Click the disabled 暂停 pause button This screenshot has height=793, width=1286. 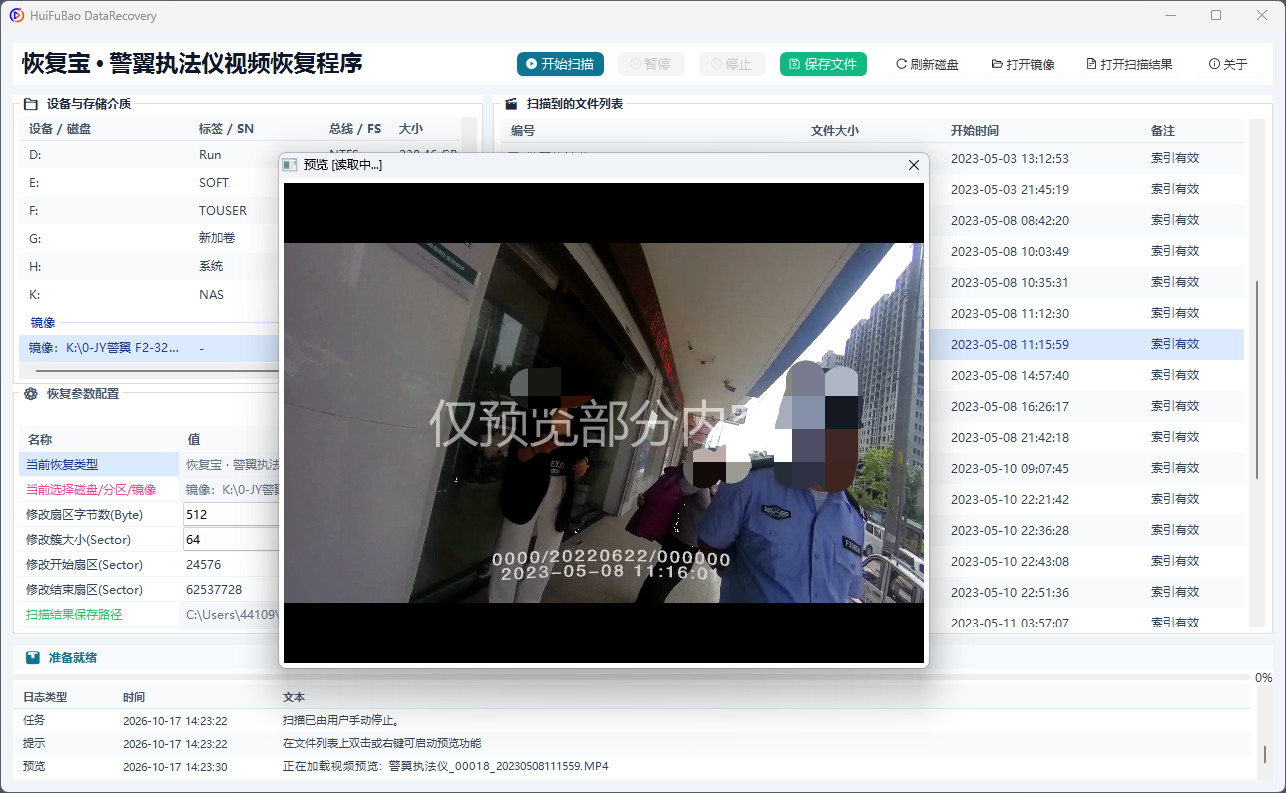click(x=651, y=64)
